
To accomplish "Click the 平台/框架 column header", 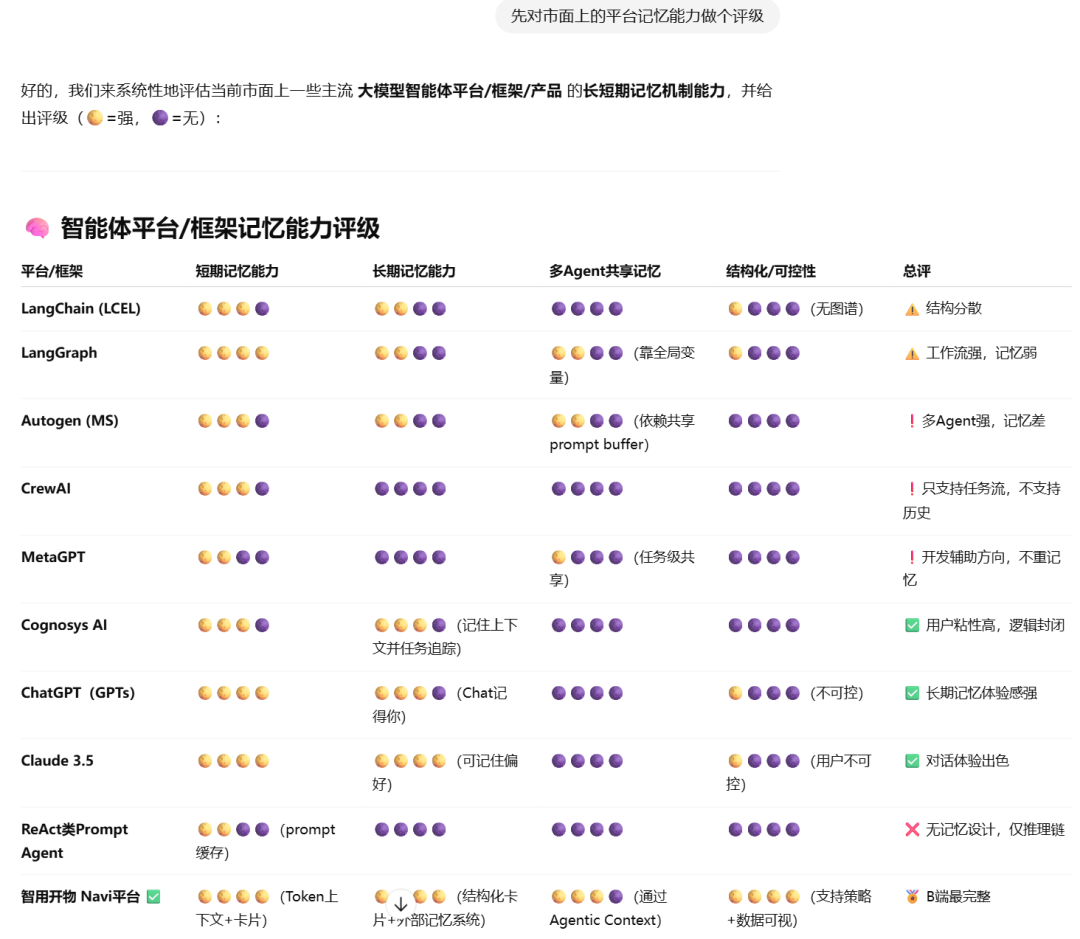I will tap(52, 271).
